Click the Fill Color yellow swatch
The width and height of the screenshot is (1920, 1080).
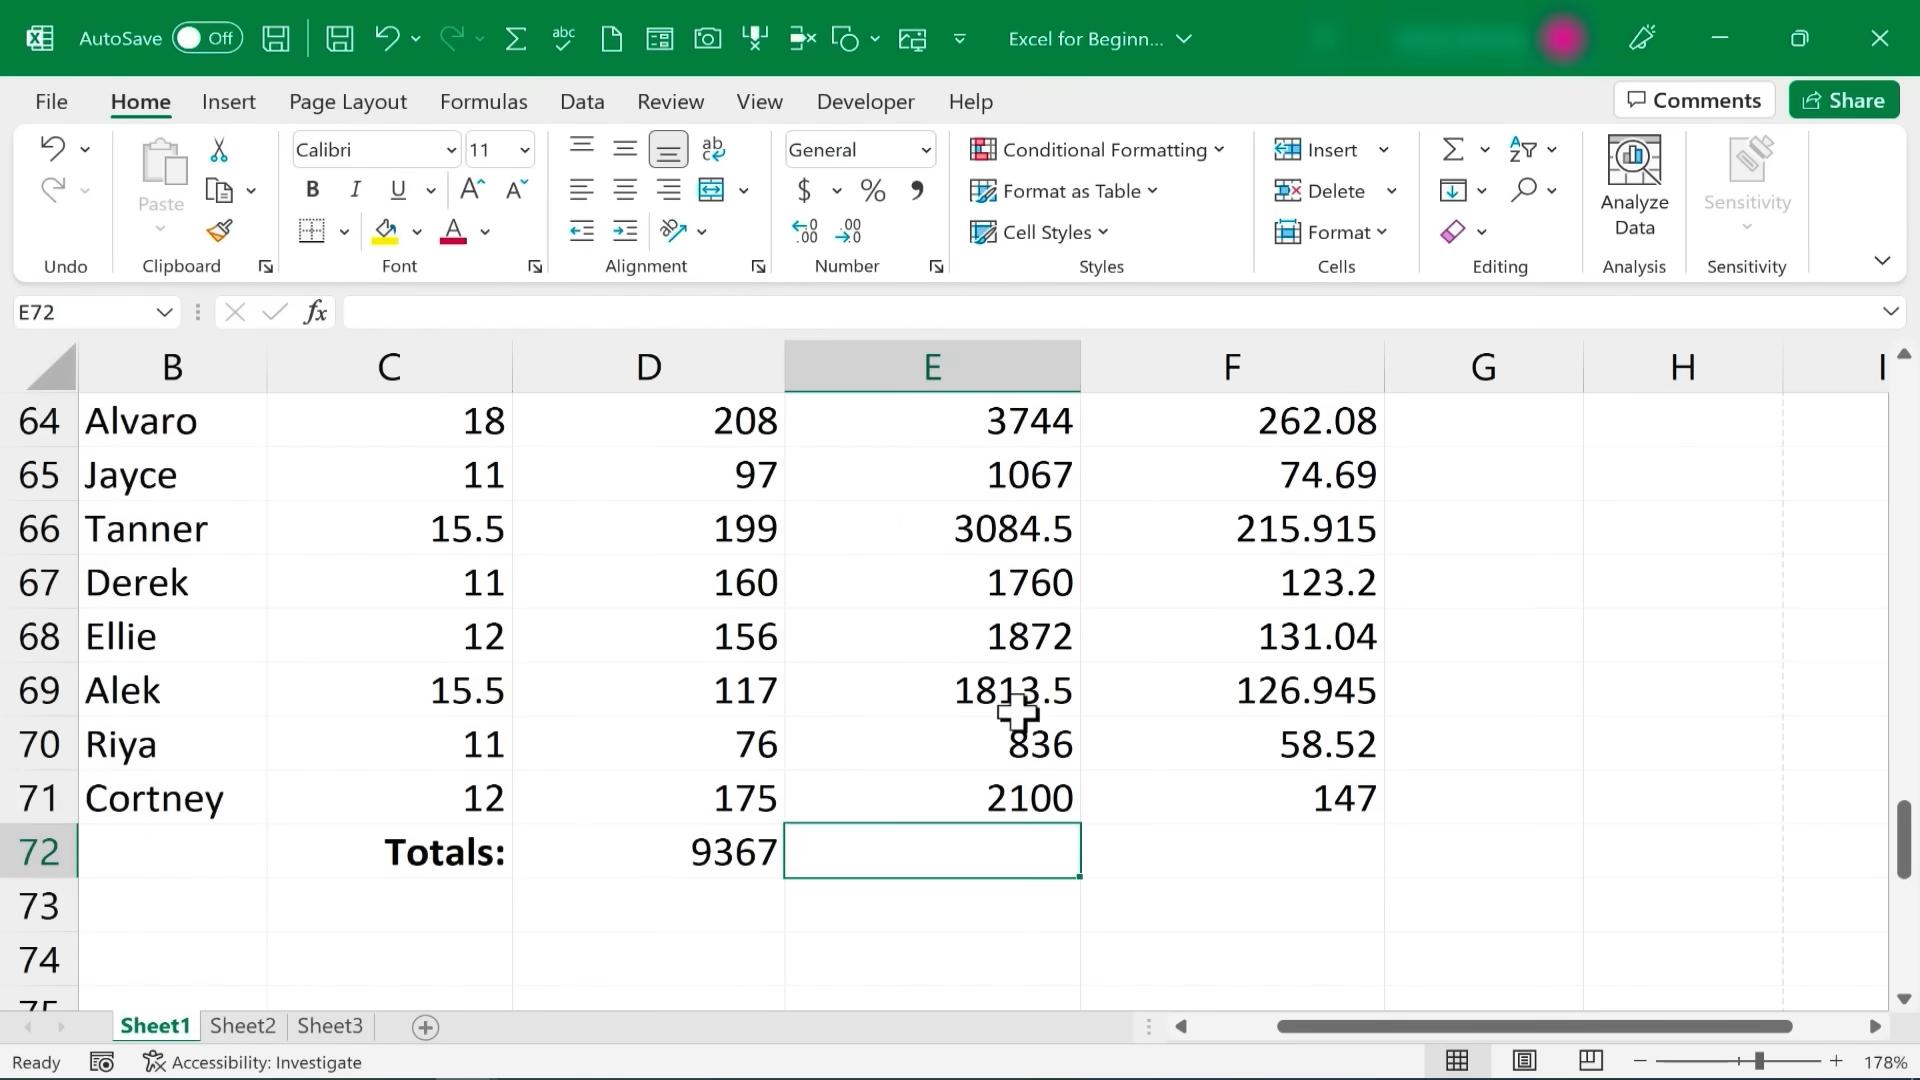pos(385,232)
